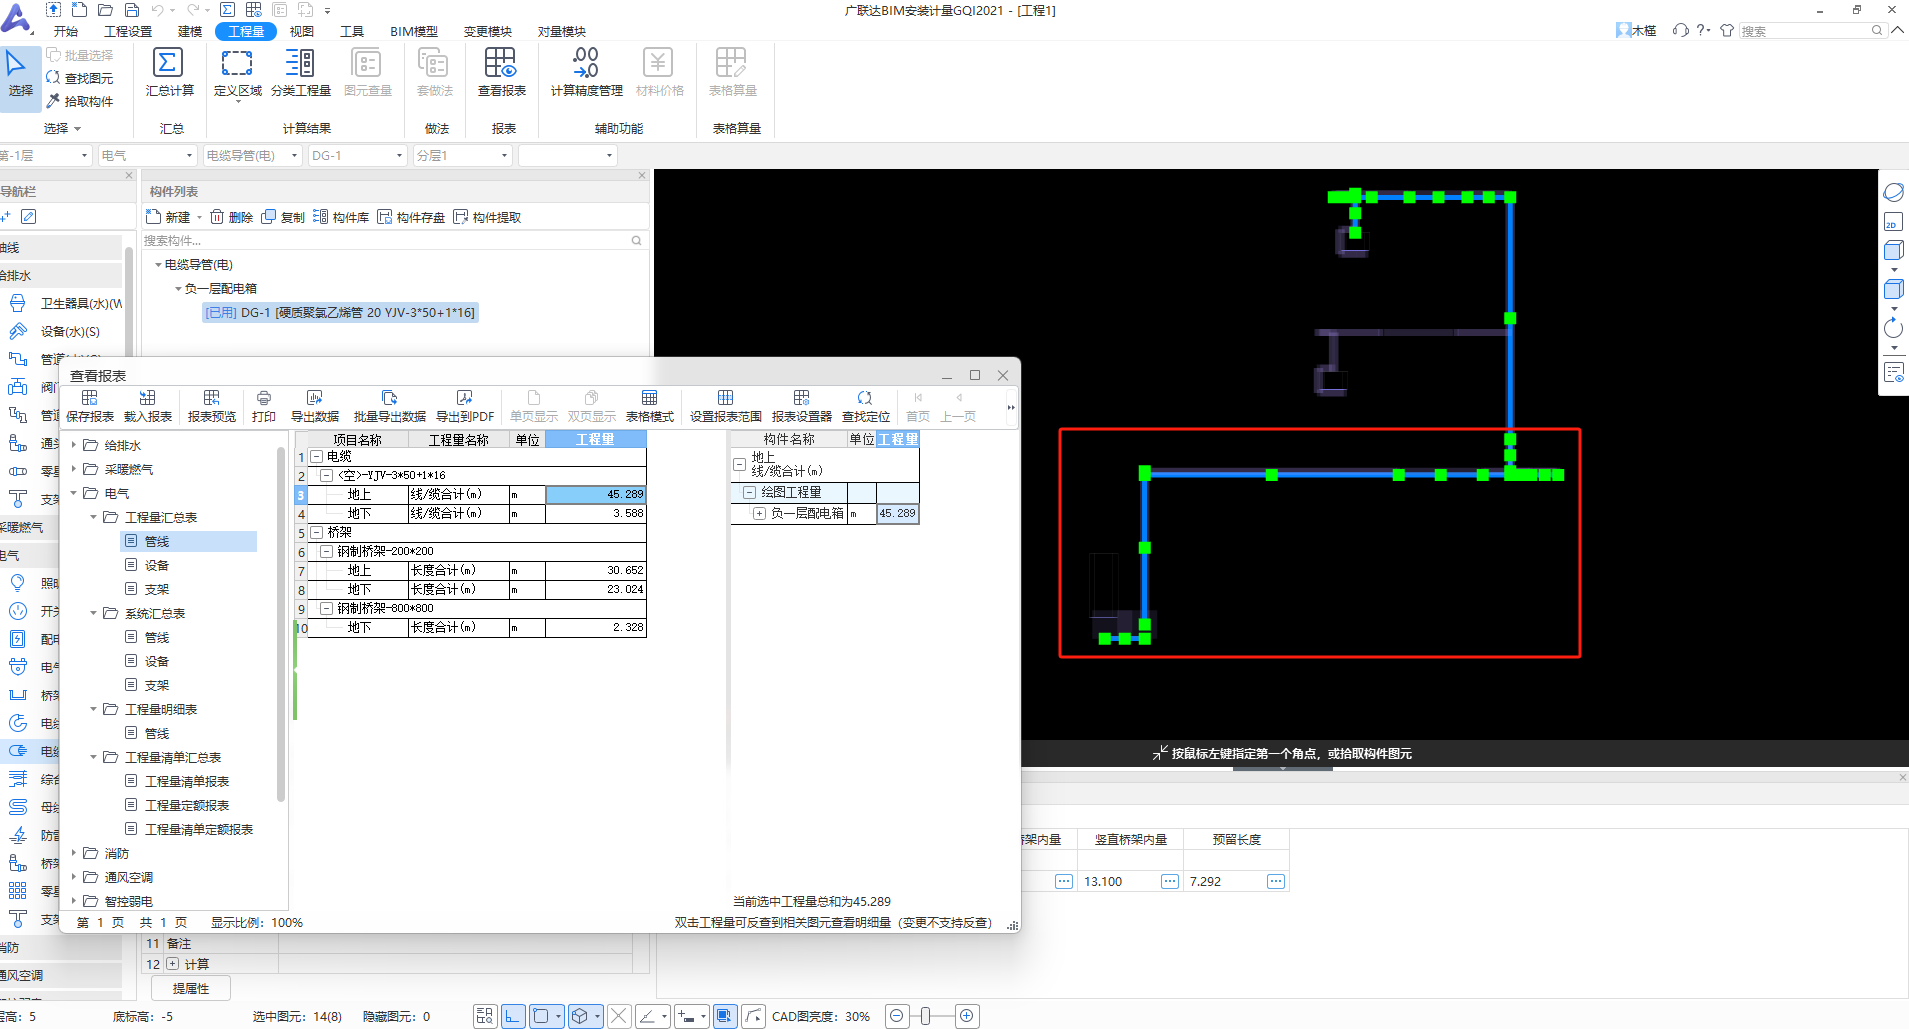
Task: Open 工程设置 tab
Action: click(x=128, y=31)
